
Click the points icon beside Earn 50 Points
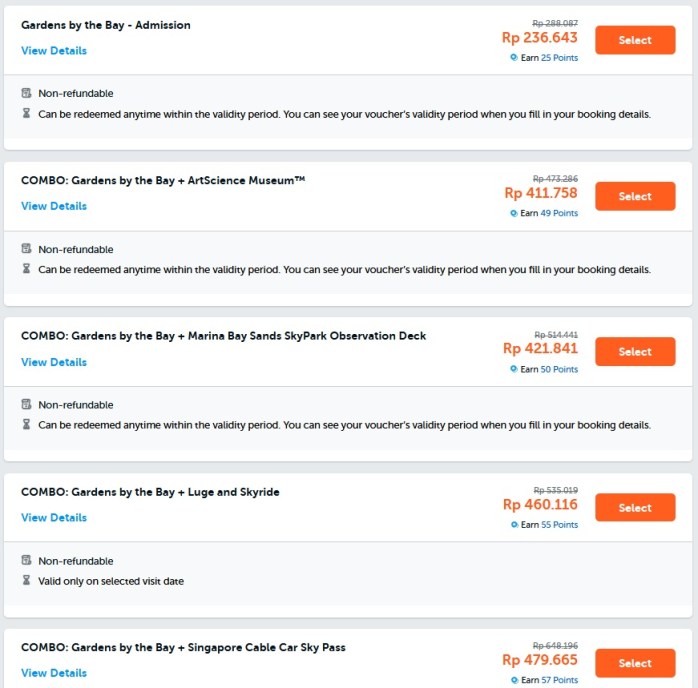(x=514, y=369)
